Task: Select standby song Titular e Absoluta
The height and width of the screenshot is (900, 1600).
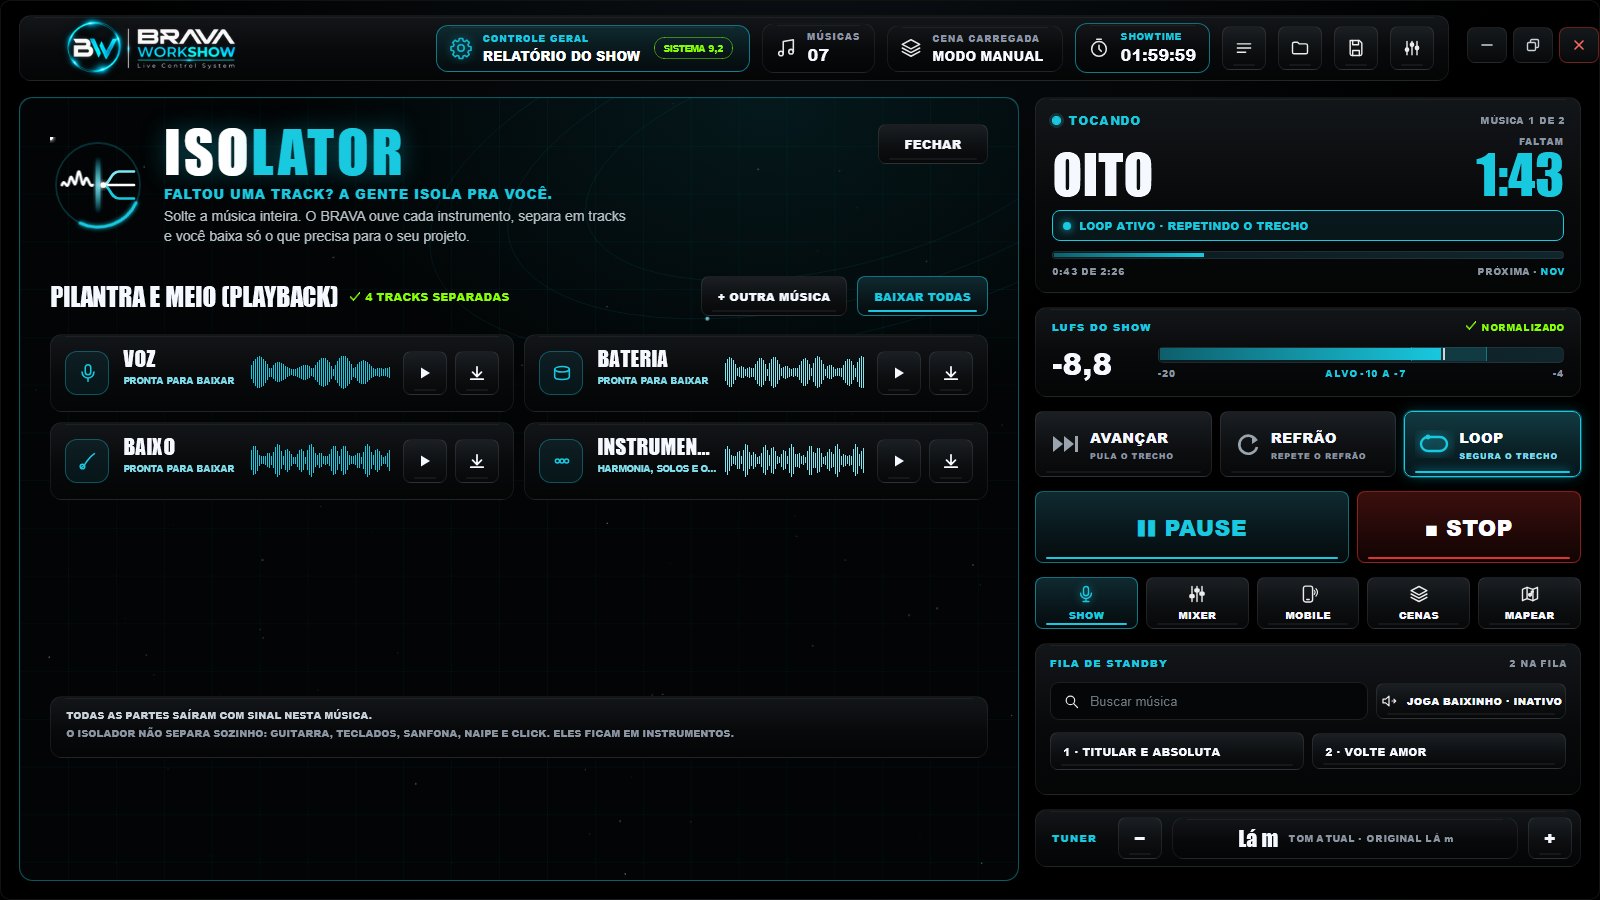Action: pos(1177,751)
